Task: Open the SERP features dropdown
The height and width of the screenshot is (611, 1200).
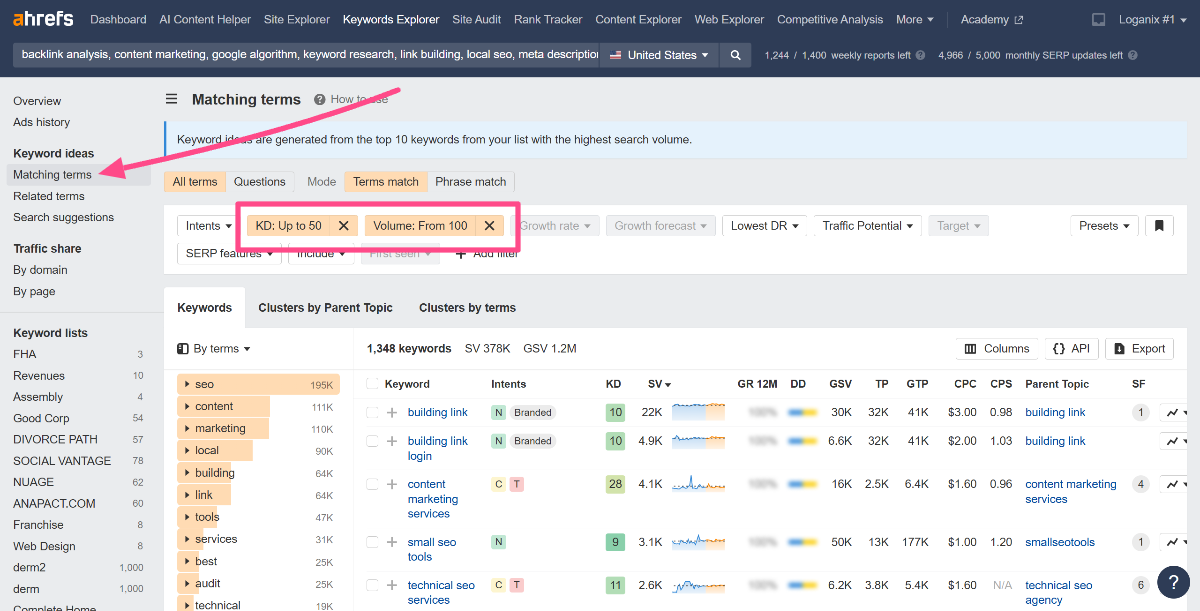Action: pyautogui.click(x=230, y=254)
